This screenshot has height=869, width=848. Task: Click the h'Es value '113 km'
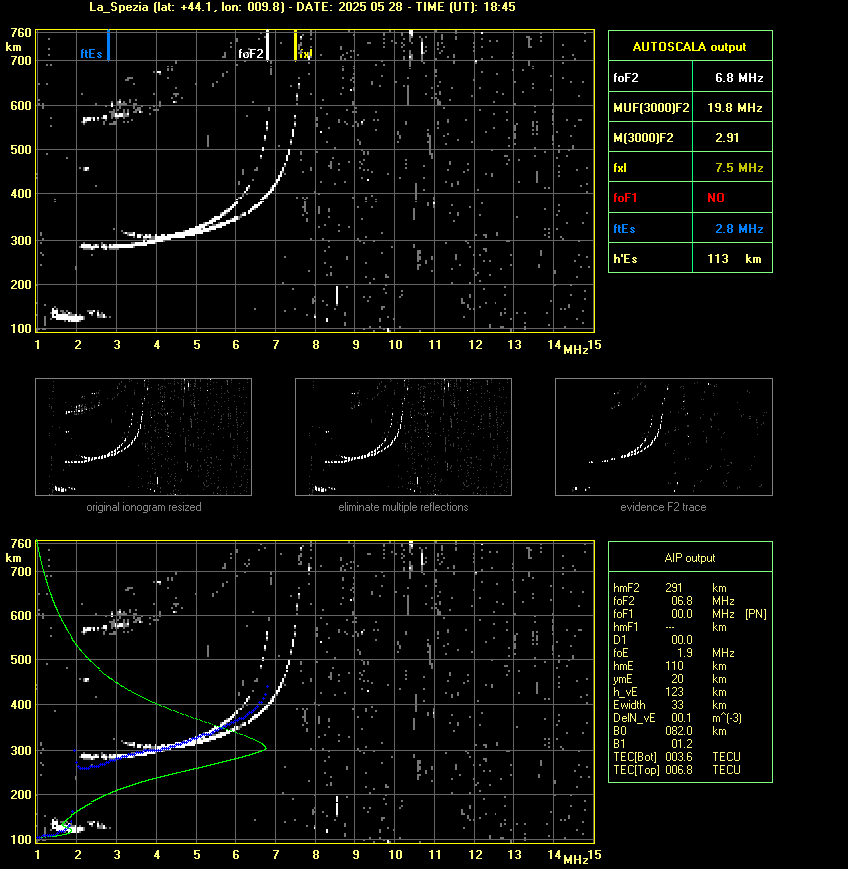coord(734,259)
